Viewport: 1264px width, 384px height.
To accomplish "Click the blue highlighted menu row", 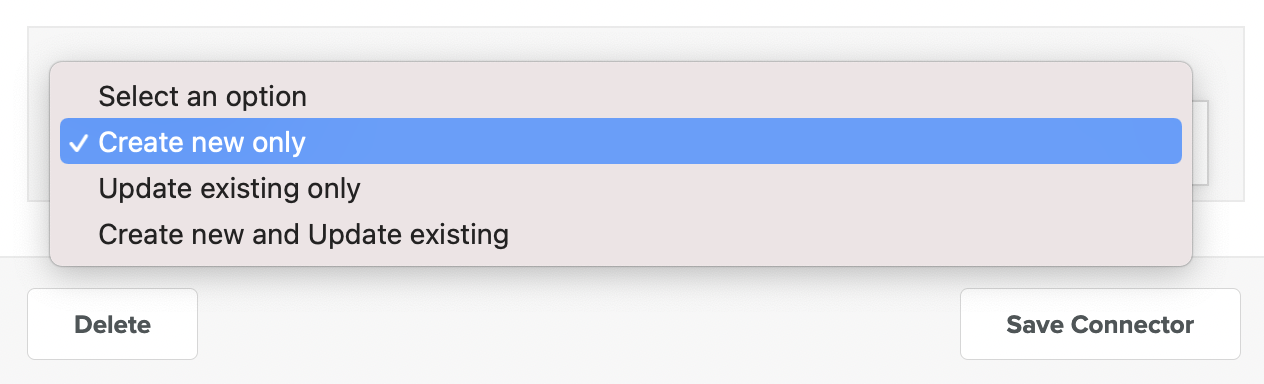I will [621, 142].
